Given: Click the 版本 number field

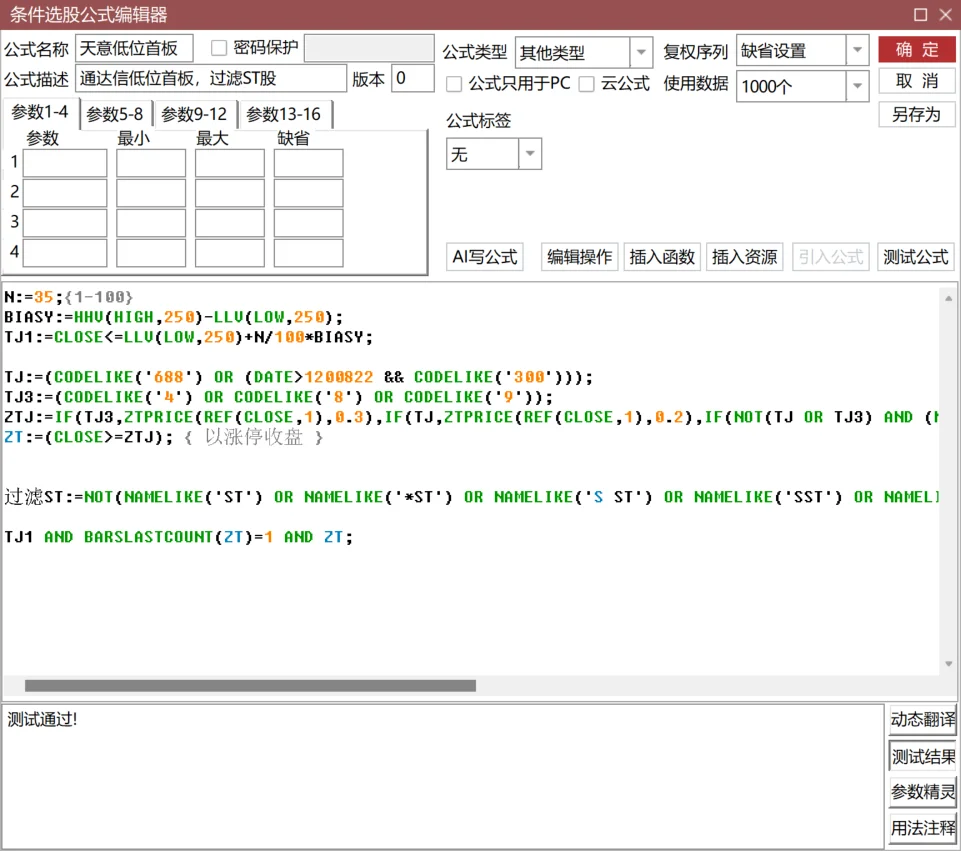Looking at the screenshot, I should (412, 78).
